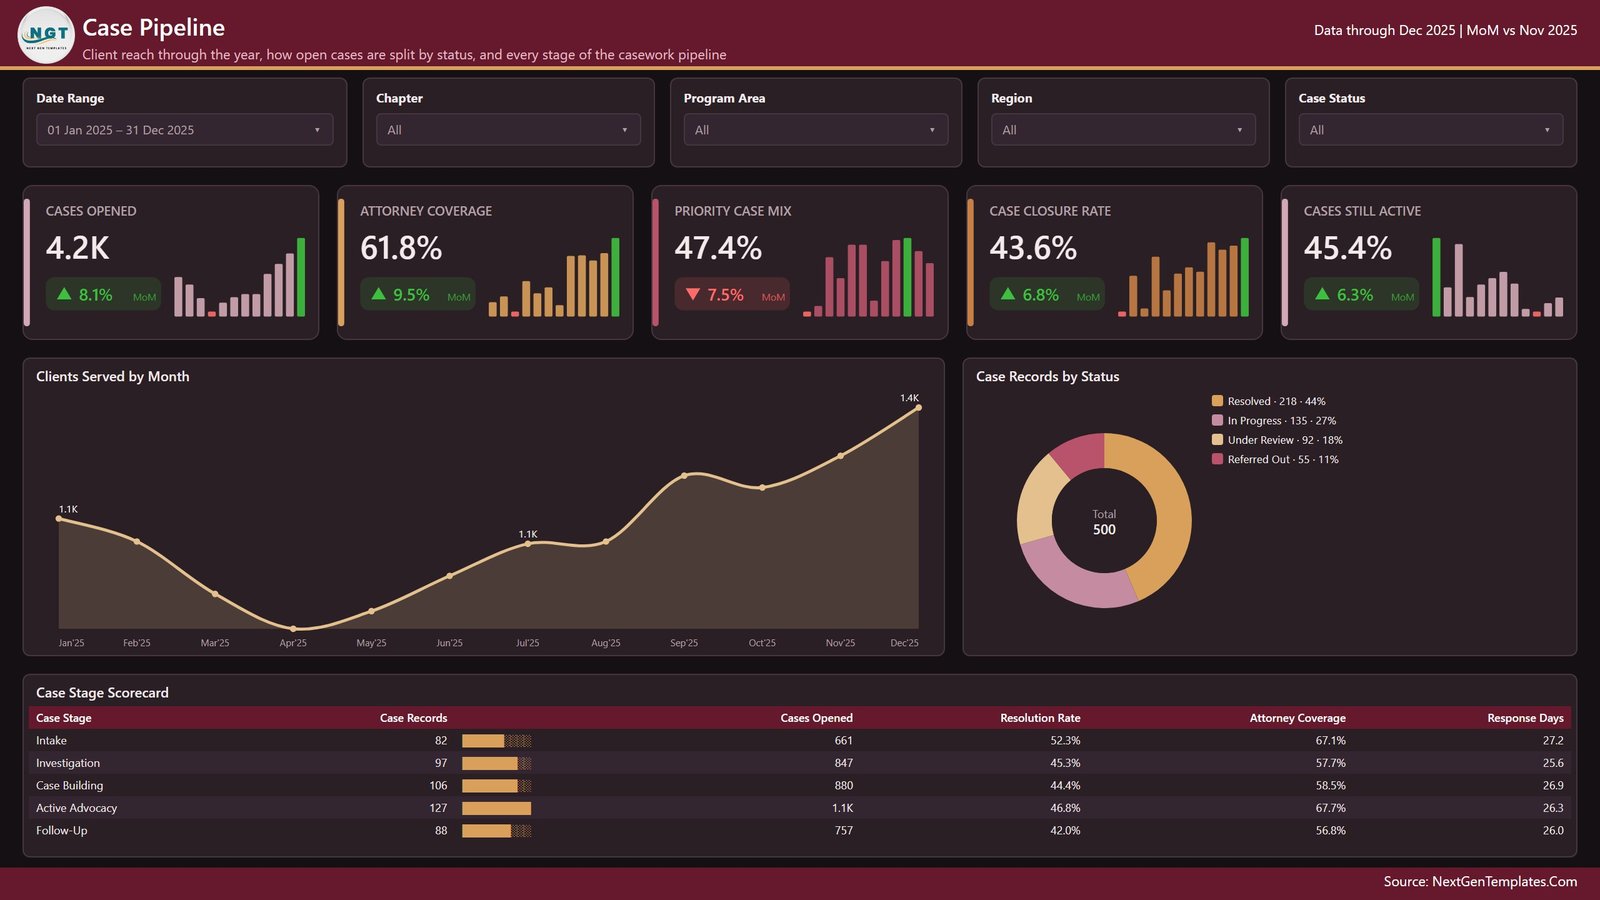
Task: Sort by the Resolution Rate column header
Action: point(1040,718)
